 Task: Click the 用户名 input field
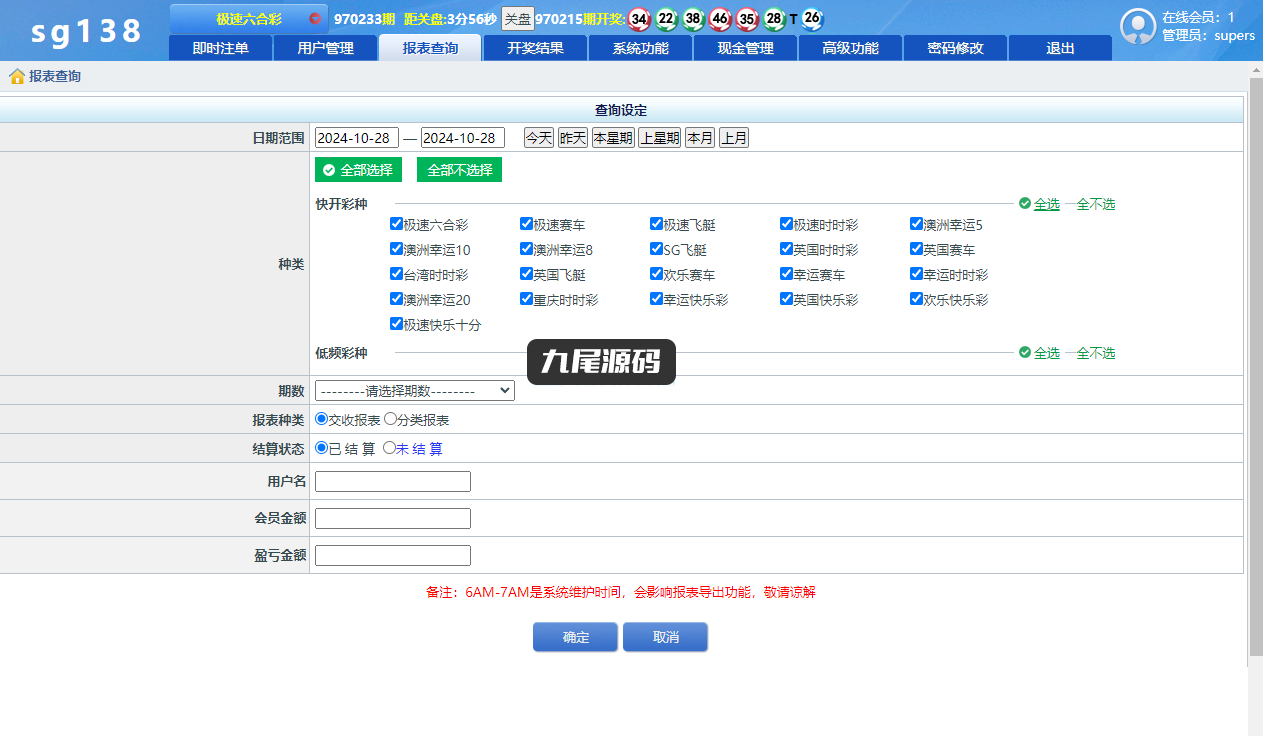pos(393,481)
